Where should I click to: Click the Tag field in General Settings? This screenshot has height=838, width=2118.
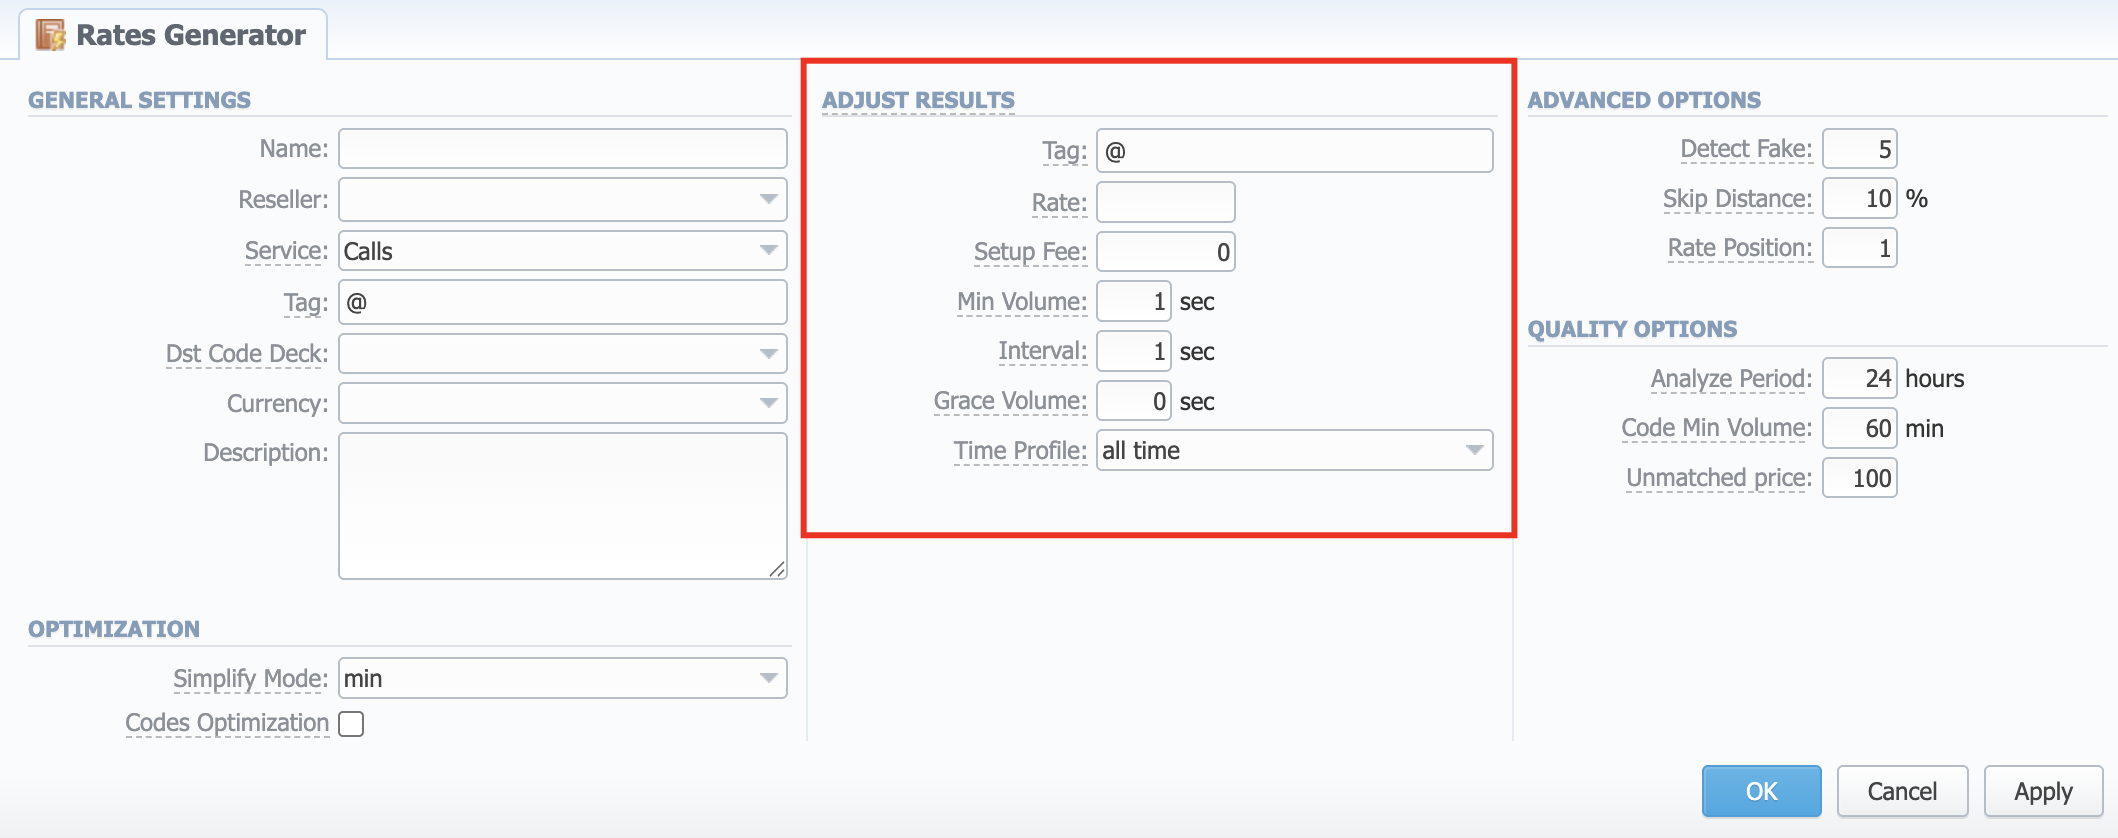click(563, 302)
